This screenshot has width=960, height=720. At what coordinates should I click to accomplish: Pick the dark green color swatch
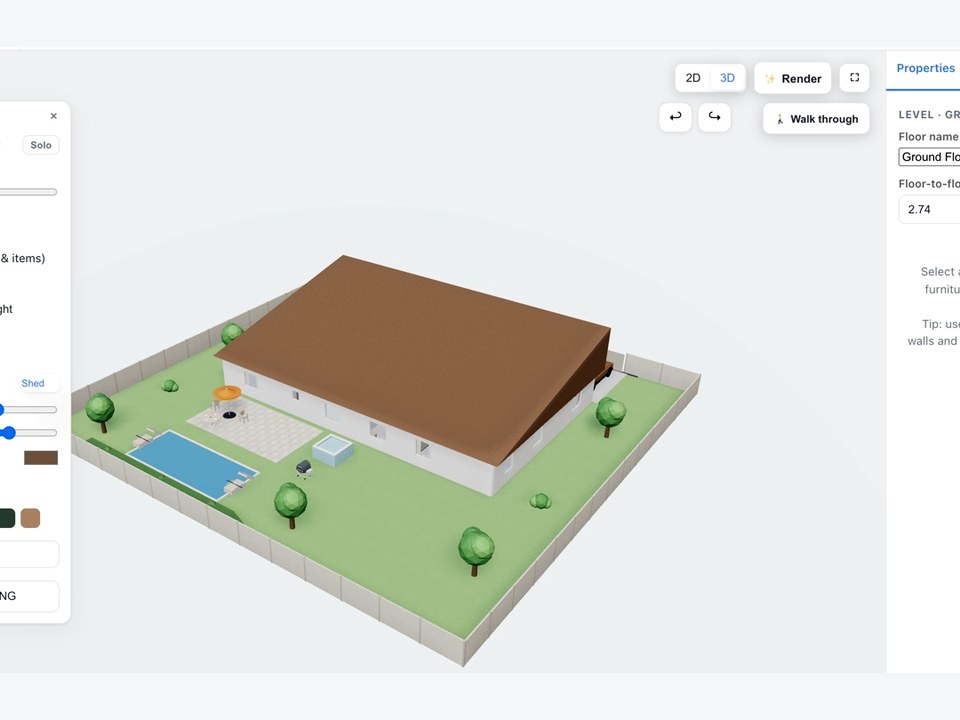(7, 518)
